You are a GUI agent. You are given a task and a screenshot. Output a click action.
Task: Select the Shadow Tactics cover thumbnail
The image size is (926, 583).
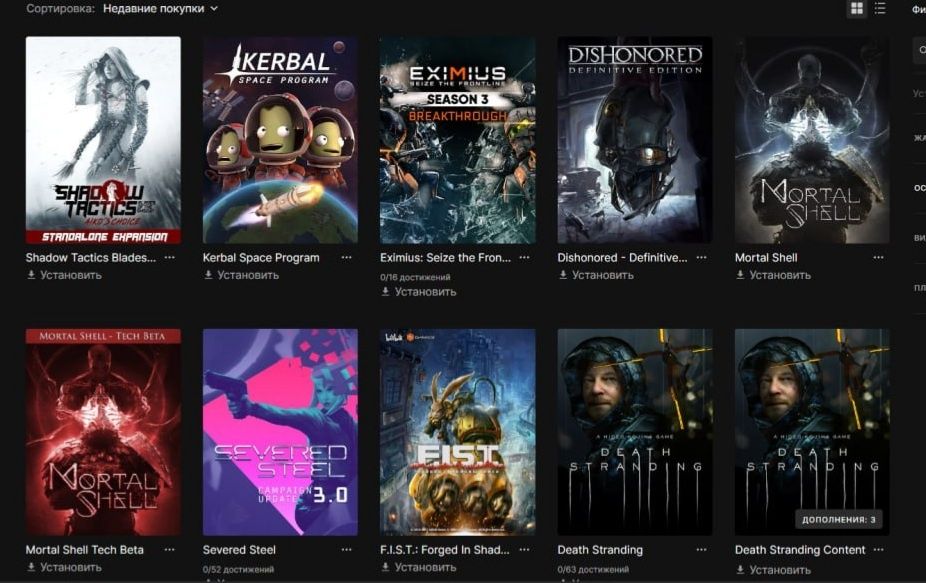tap(103, 140)
